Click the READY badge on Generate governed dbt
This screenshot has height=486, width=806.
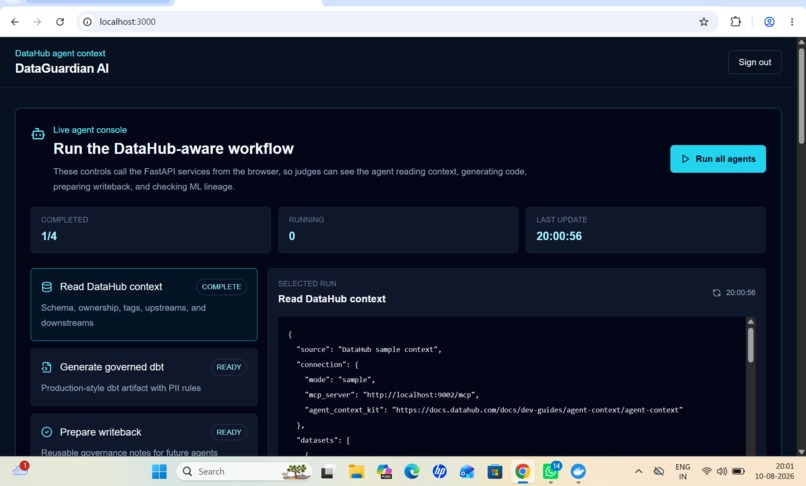click(229, 367)
